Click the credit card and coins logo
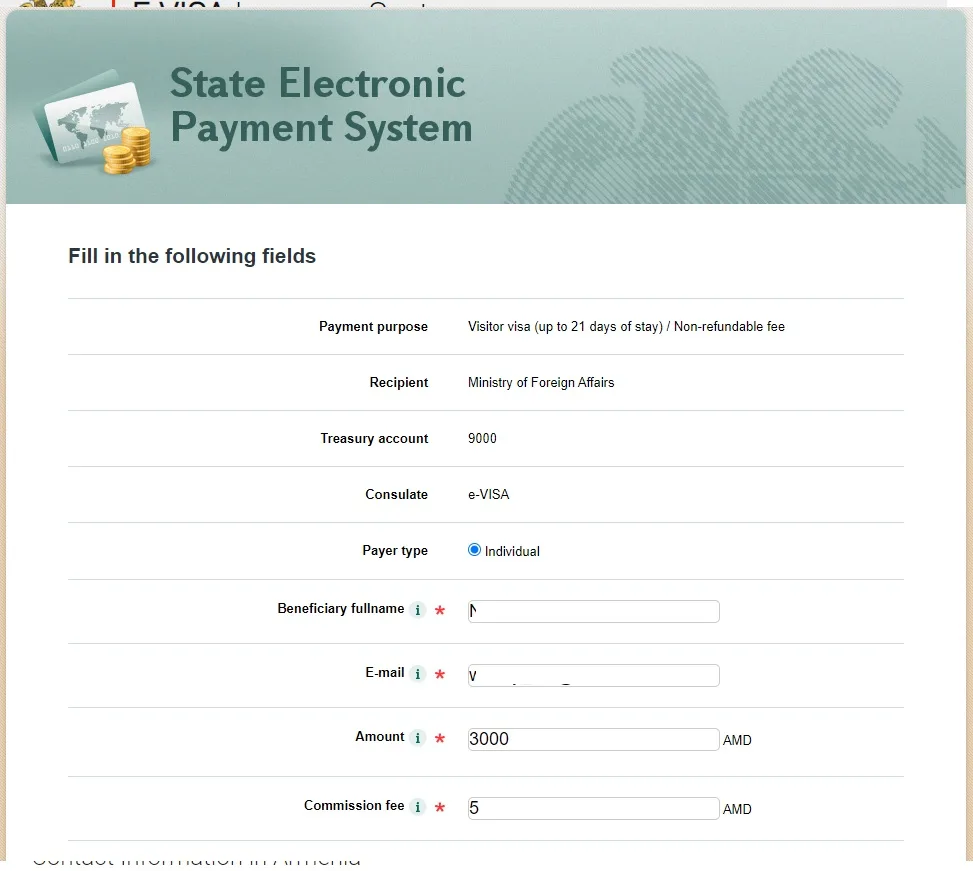 94,122
